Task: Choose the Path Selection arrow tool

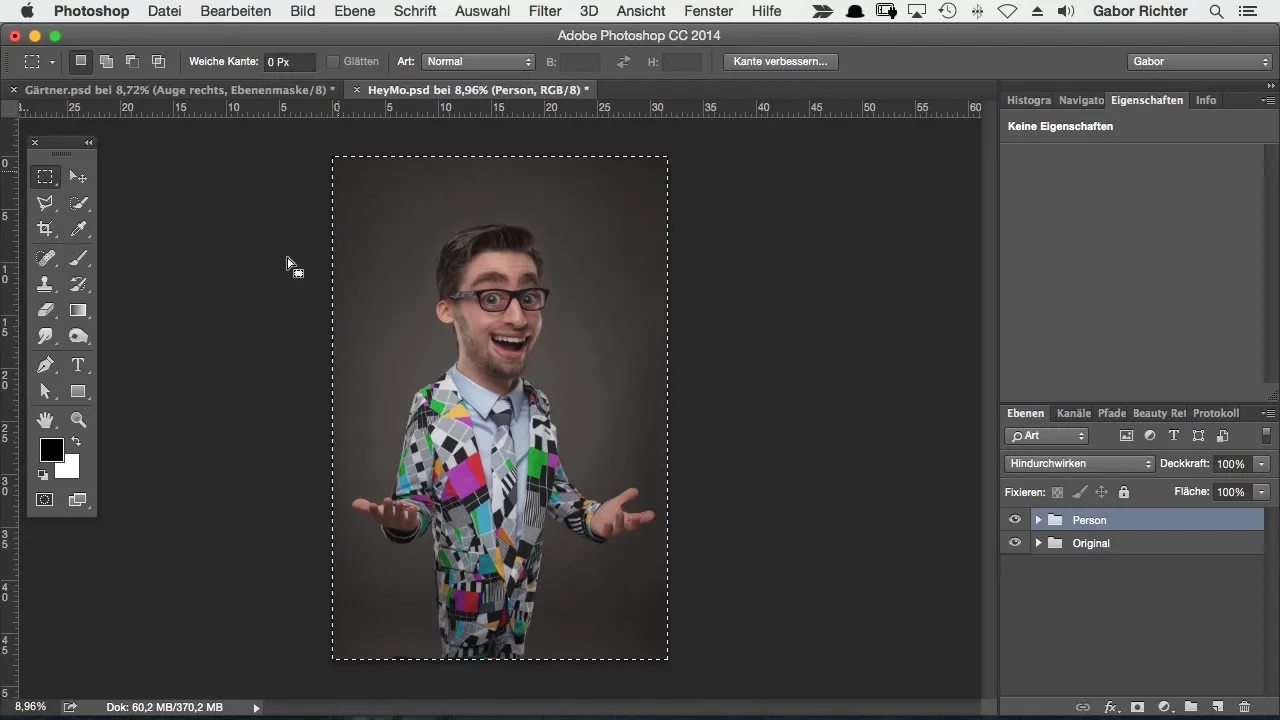Action: click(x=45, y=391)
